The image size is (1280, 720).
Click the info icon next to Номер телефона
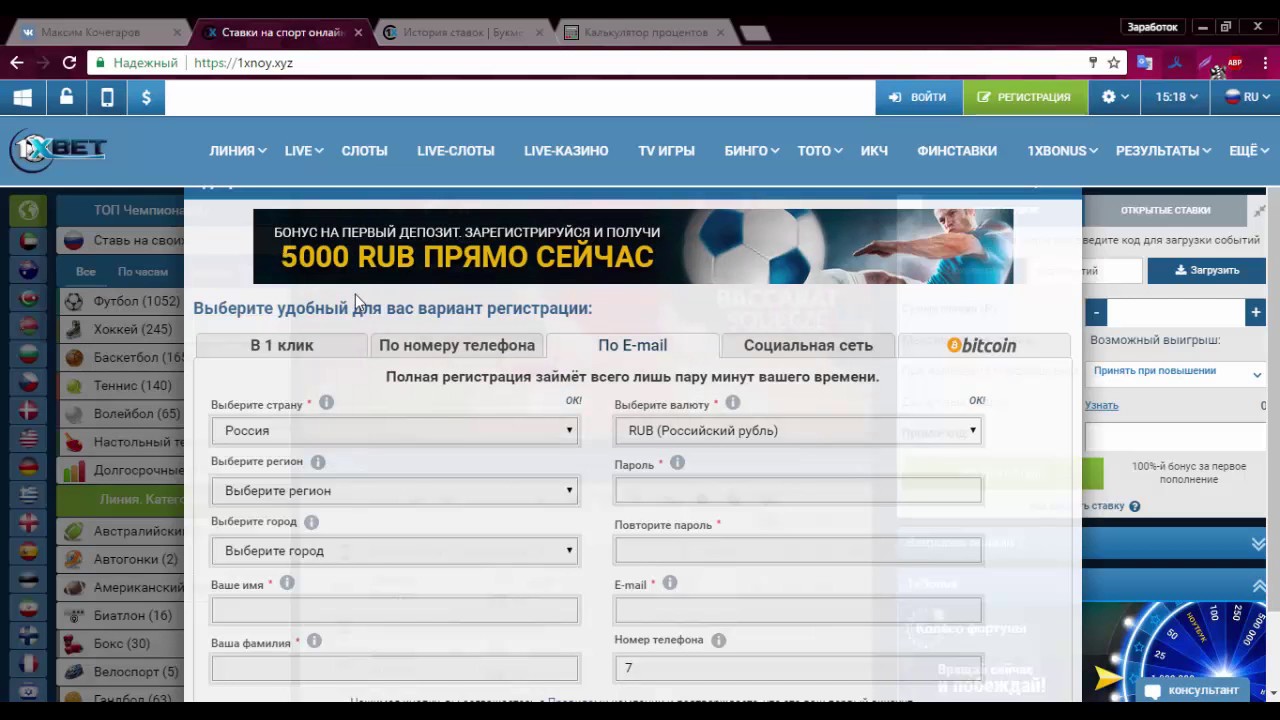click(x=718, y=640)
